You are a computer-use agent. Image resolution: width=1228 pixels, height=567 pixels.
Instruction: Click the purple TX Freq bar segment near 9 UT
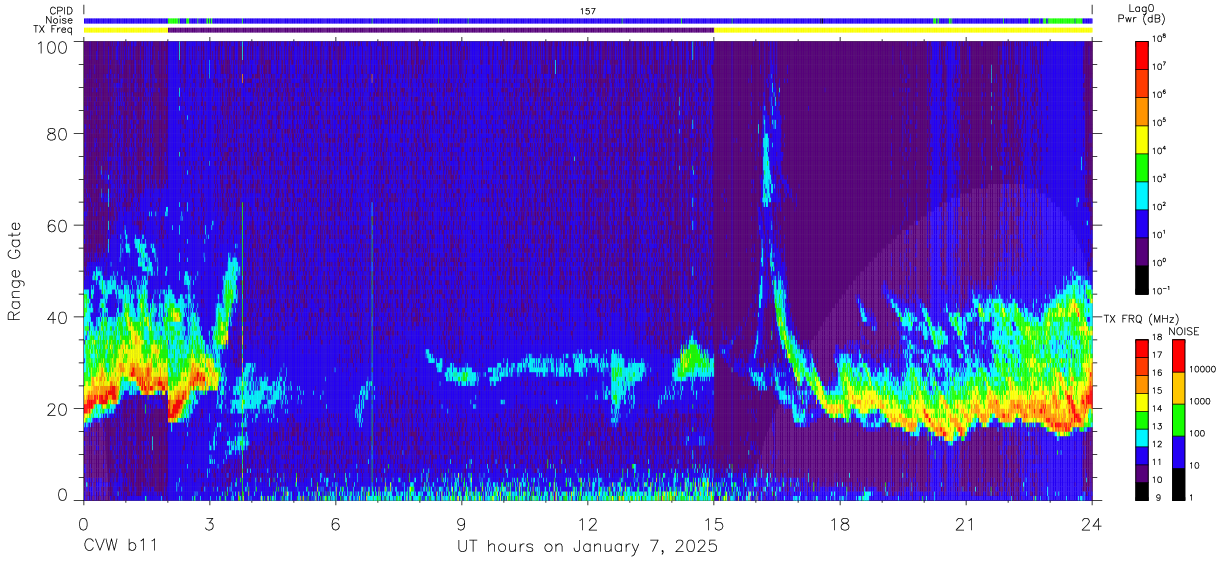pyautogui.click(x=441, y=30)
